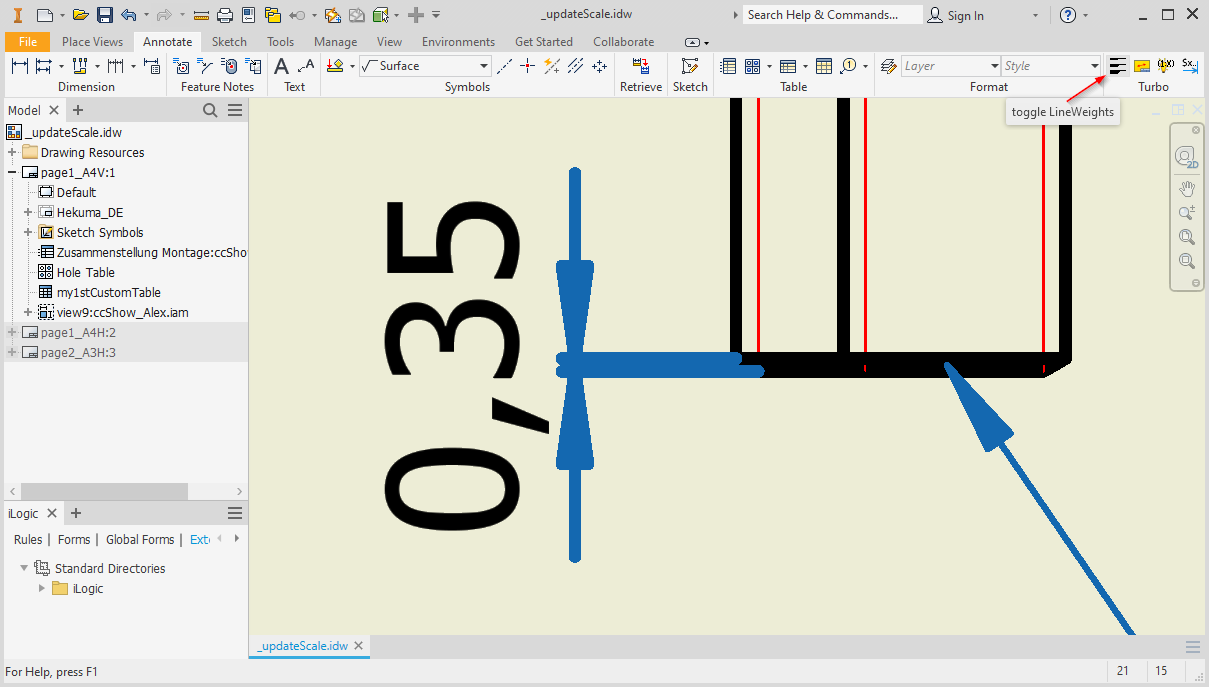Insert a Parts List table
This screenshot has height=687, width=1209.
coord(729,66)
